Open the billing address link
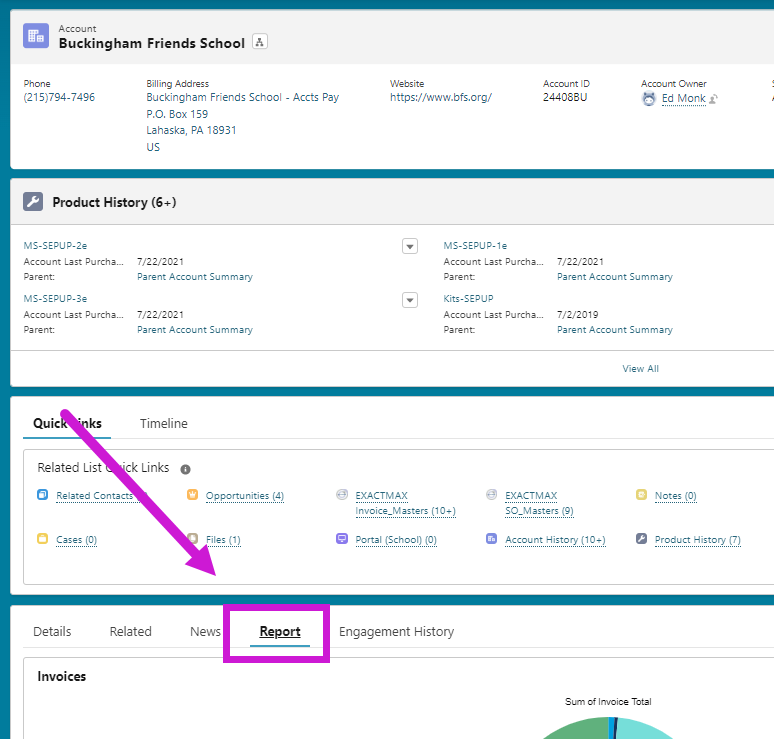This screenshot has width=774, height=739. 242,122
